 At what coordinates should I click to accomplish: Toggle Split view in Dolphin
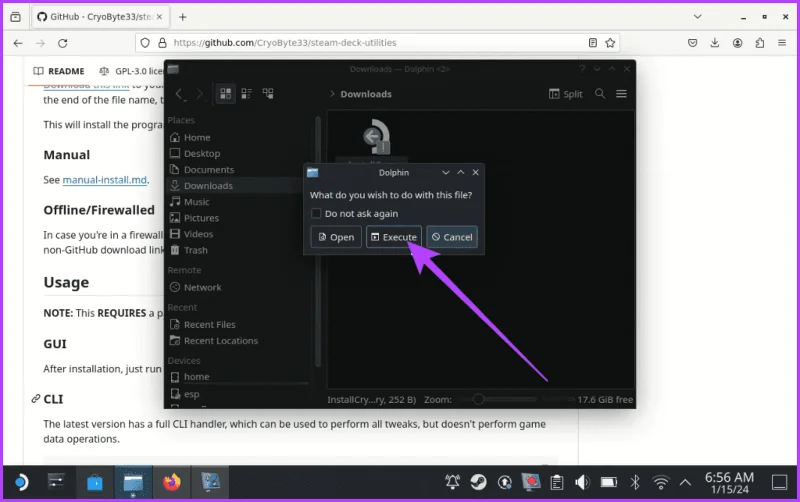point(565,94)
